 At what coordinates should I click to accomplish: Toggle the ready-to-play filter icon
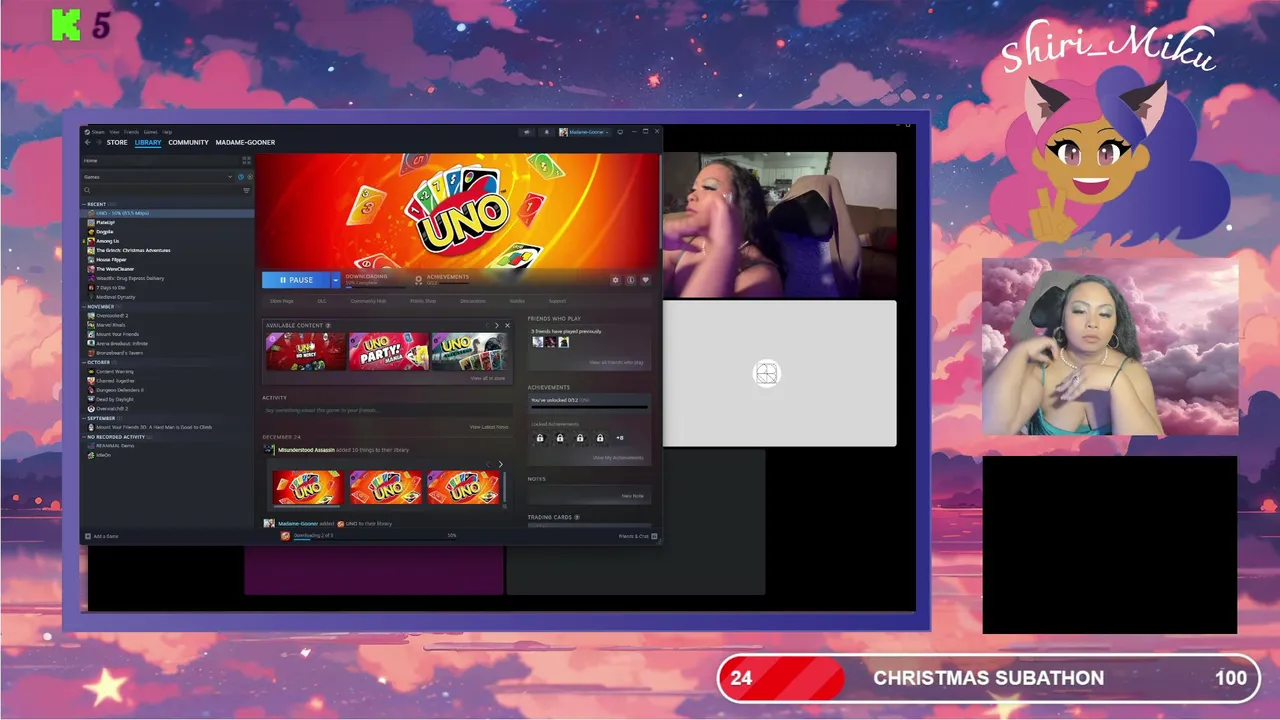[249, 177]
